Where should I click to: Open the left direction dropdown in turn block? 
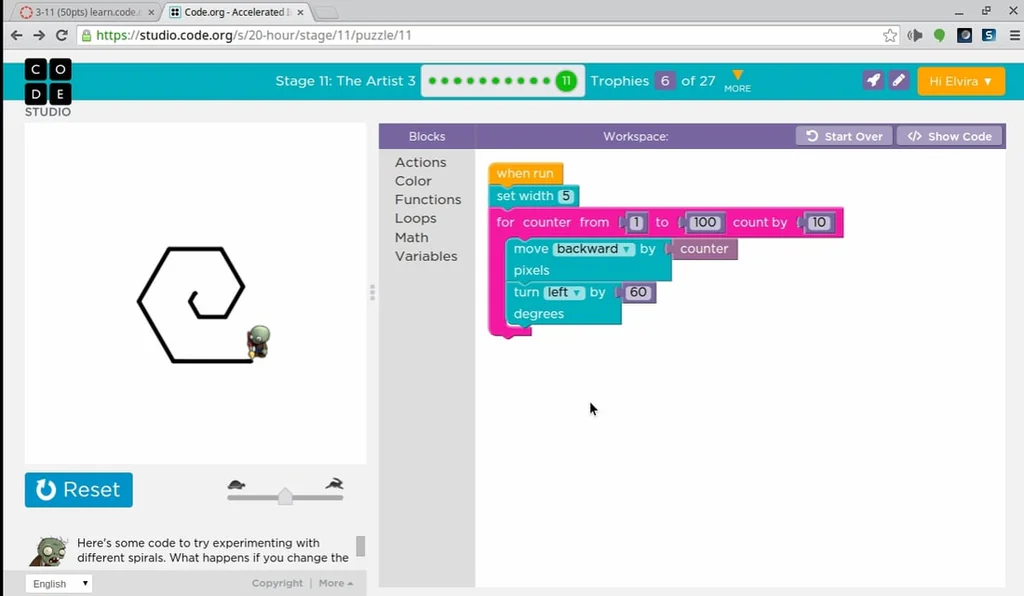click(x=564, y=292)
